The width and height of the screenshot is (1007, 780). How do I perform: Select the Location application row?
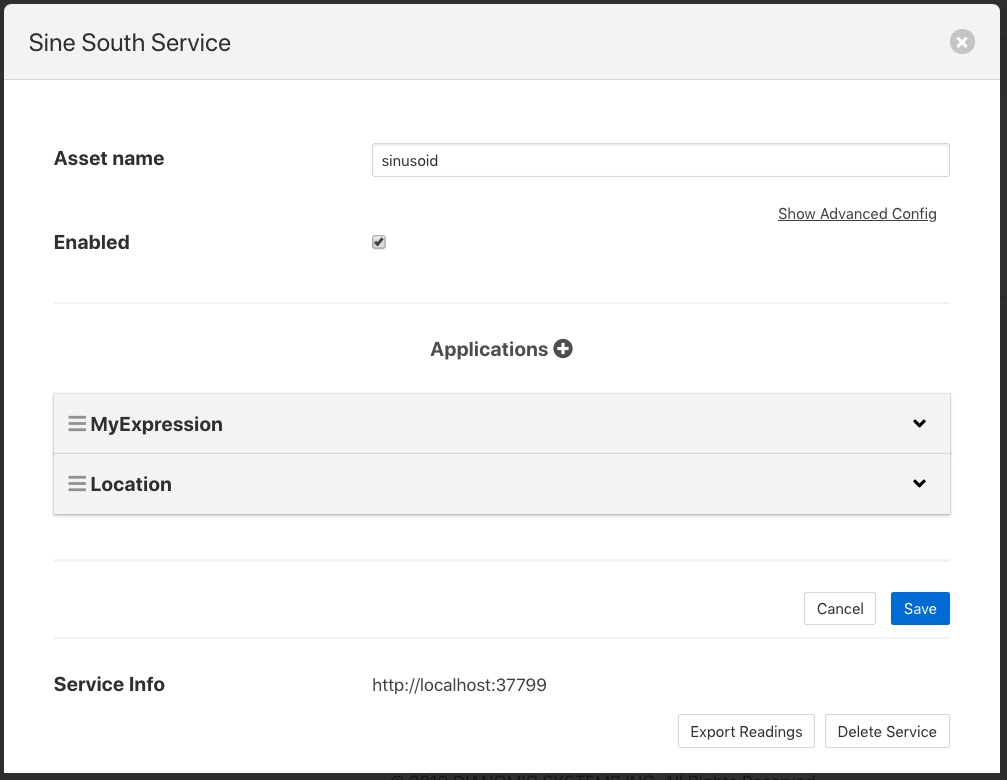[x=500, y=483]
